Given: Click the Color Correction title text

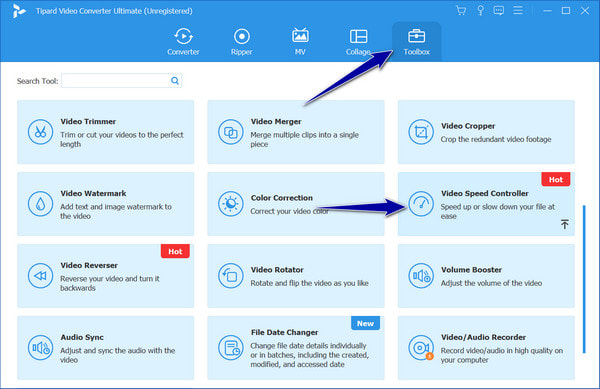Looking at the screenshot, I should (x=282, y=198).
